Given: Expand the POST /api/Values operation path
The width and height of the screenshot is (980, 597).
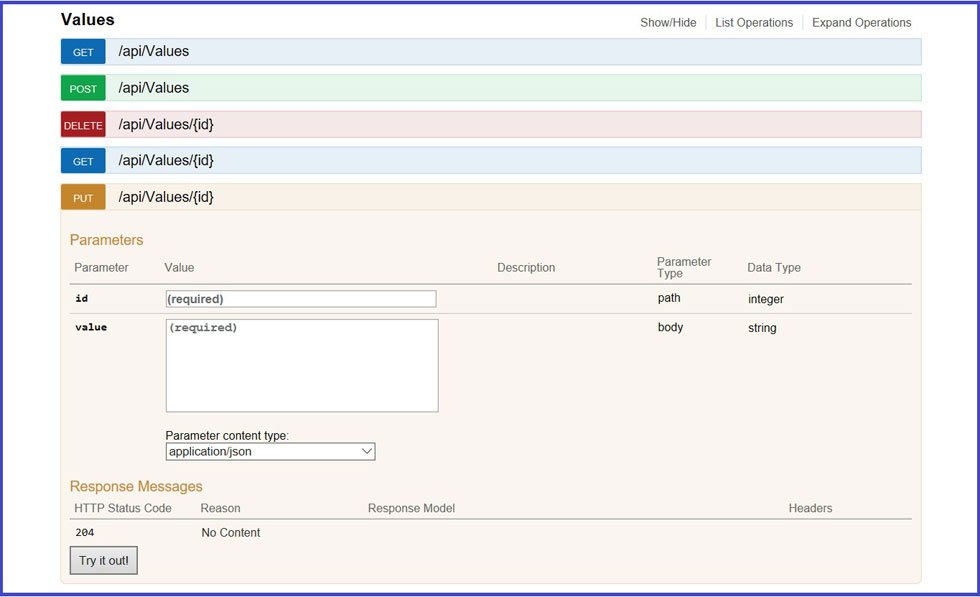Looking at the screenshot, I should tap(153, 88).
